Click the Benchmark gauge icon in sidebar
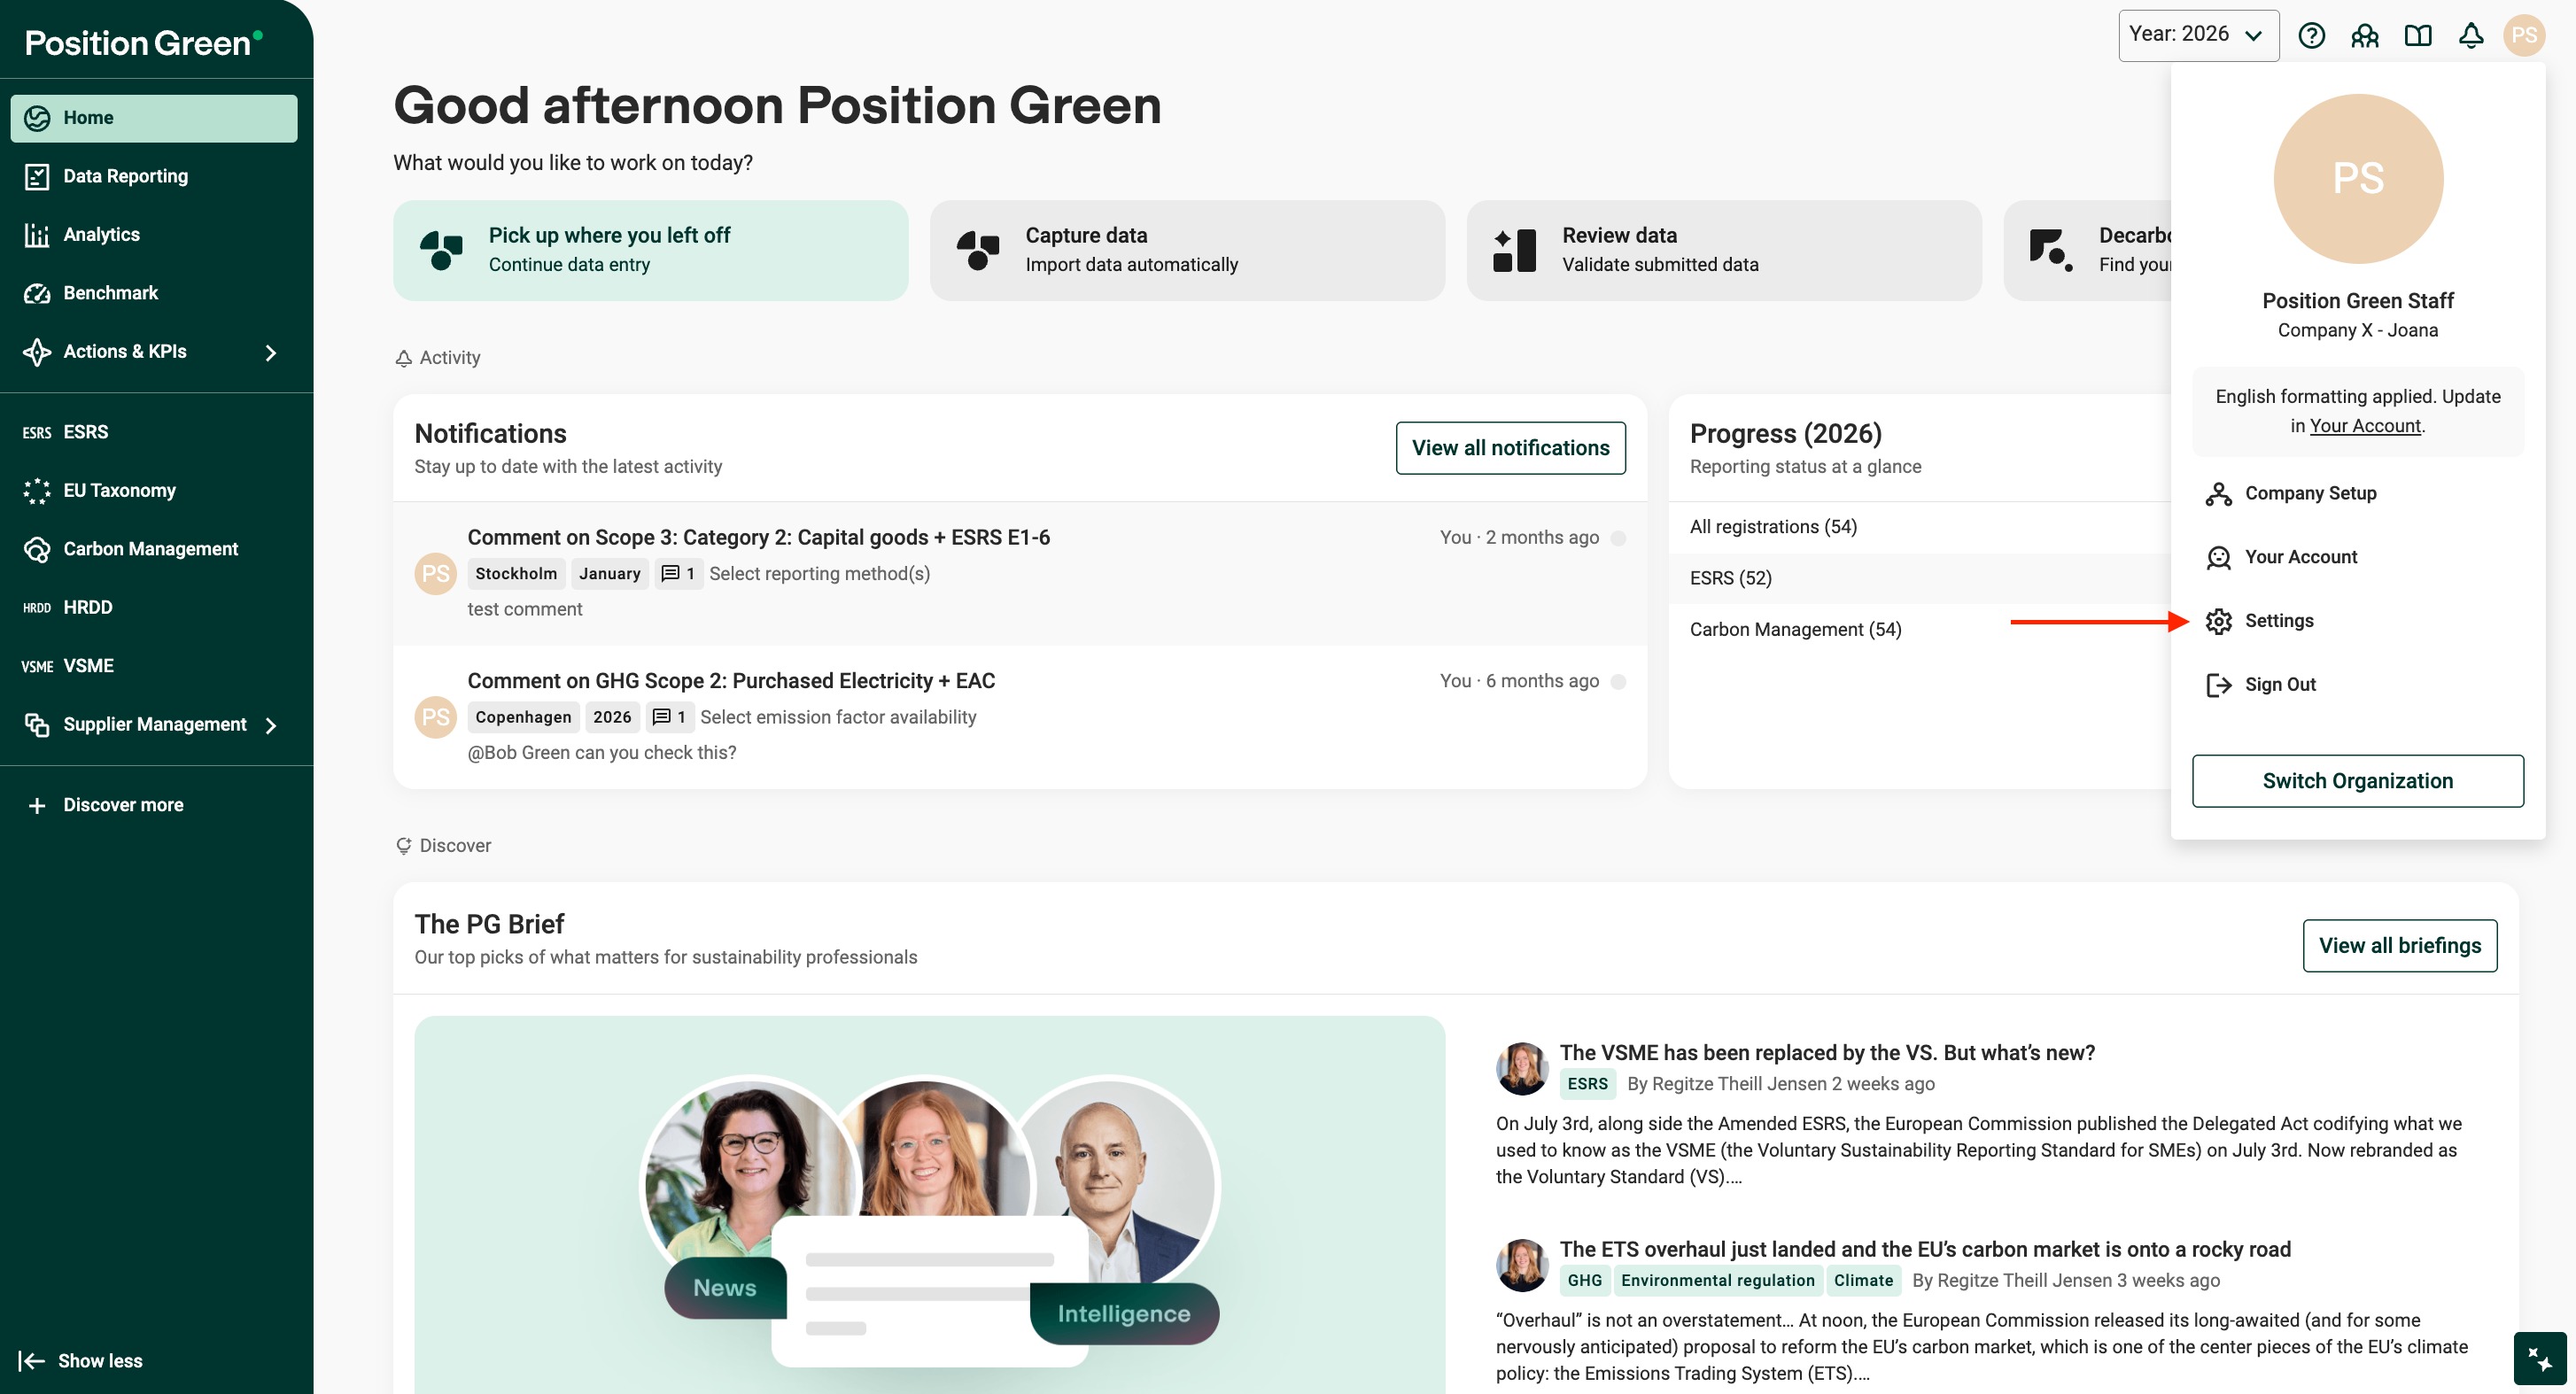This screenshot has width=2576, height=1394. coord(37,293)
